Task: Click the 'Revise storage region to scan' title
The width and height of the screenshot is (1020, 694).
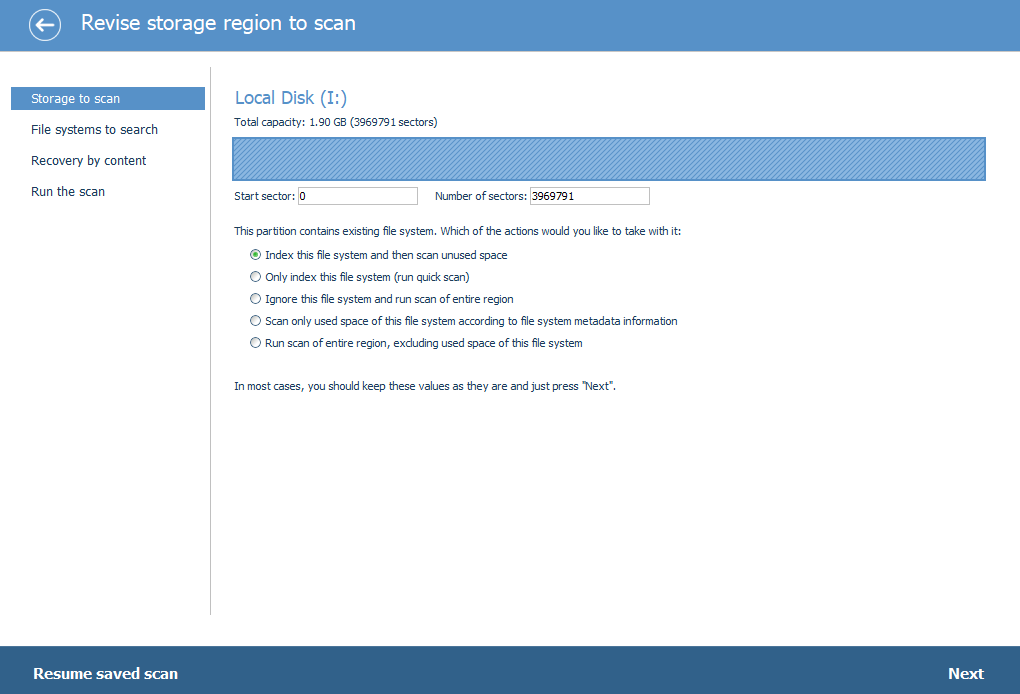Action: (218, 23)
